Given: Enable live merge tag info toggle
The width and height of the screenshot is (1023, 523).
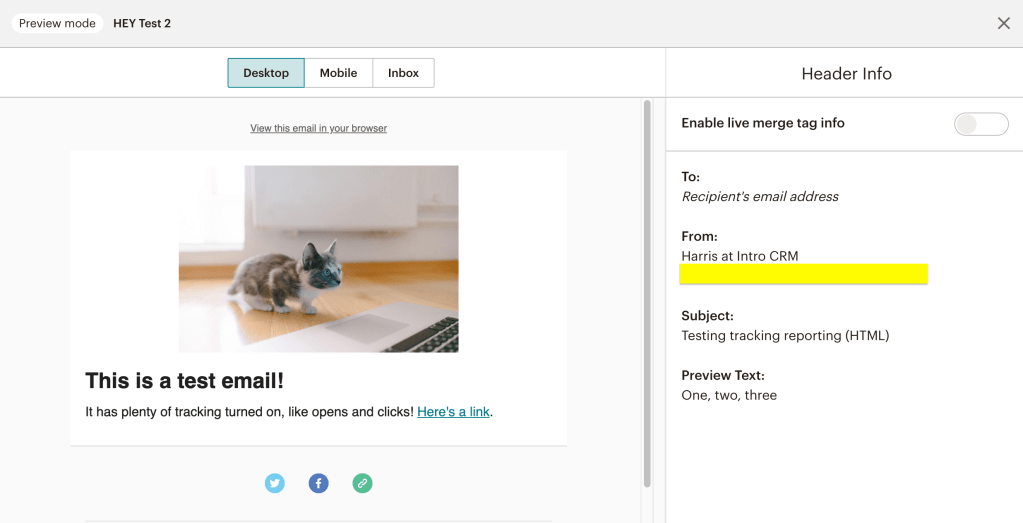Looking at the screenshot, I should pos(980,124).
